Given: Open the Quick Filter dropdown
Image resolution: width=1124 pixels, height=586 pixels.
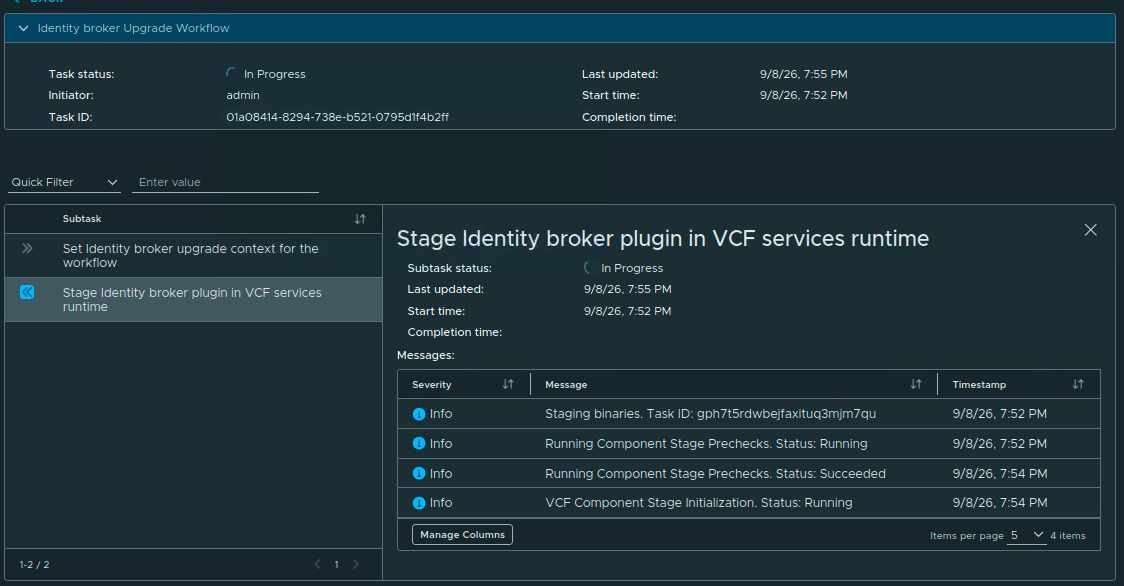Looking at the screenshot, I should coord(64,182).
